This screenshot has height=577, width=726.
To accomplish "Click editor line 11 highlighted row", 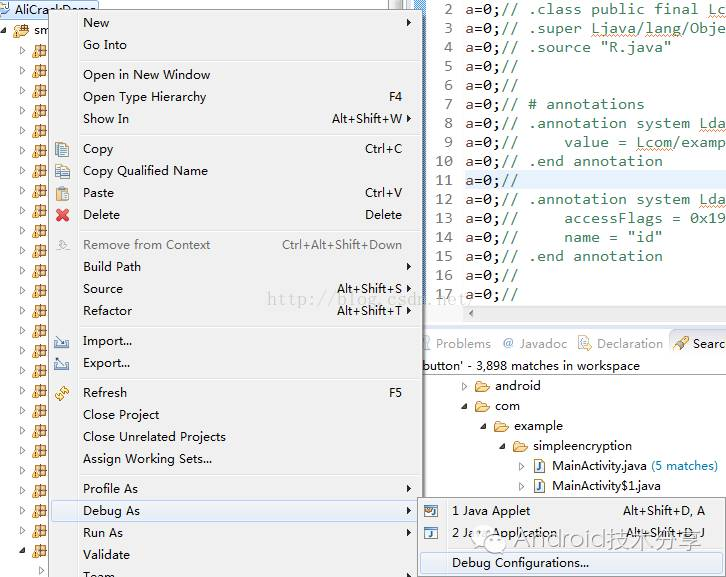I will pyautogui.click(x=595, y=180).
